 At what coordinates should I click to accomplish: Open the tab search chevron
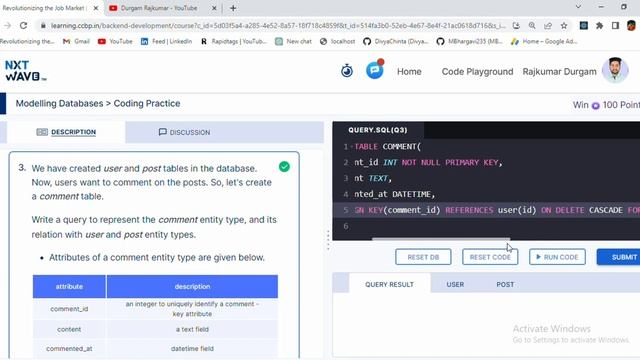click(578, 7)
